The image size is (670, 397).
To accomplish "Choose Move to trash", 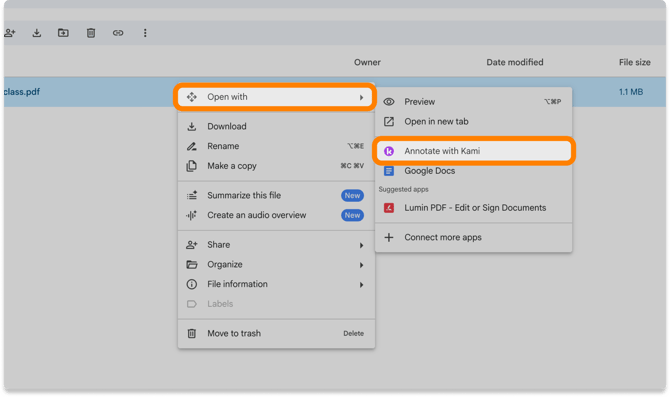I will click(276, 333).
